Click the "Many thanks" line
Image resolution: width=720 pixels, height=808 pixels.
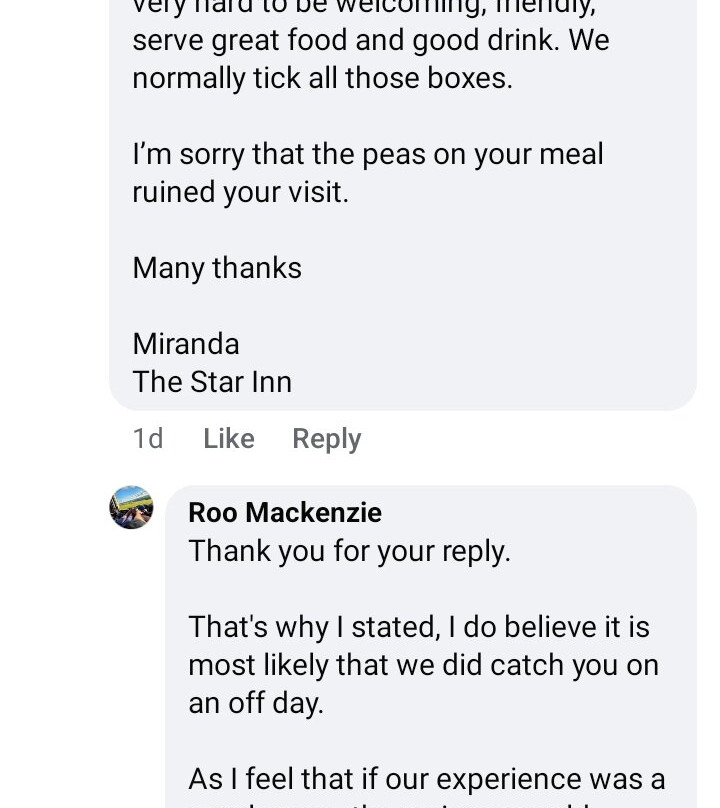coord(217,268)
